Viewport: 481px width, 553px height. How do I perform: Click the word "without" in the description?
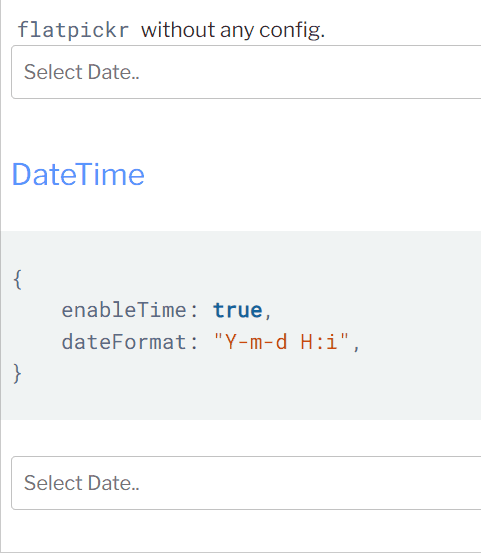click(178, 30)
